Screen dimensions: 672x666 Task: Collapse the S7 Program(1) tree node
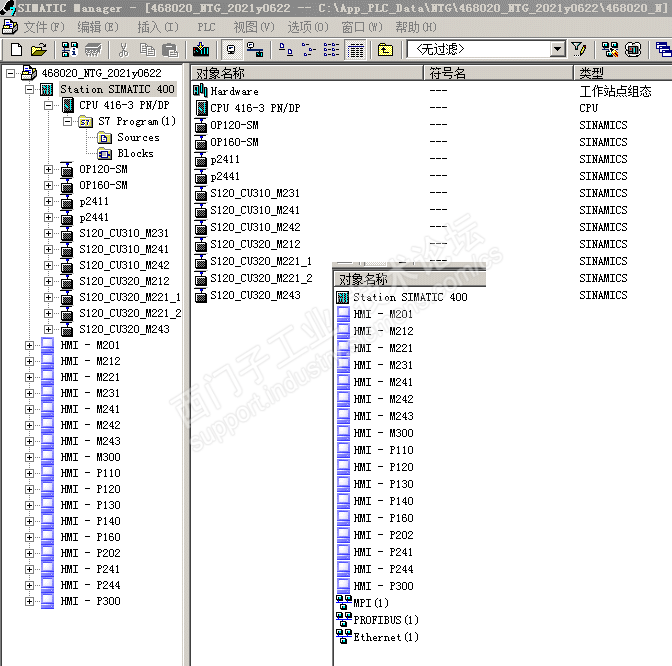67,121
